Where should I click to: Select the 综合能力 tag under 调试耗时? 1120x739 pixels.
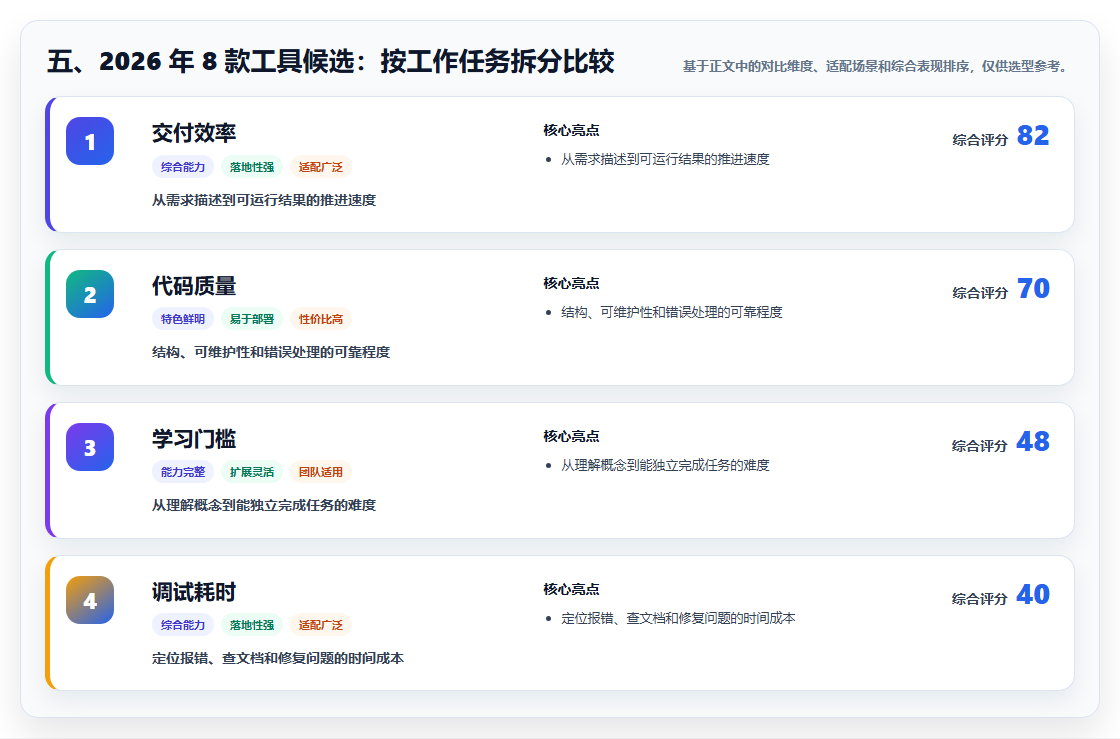(x=183, y=625)
